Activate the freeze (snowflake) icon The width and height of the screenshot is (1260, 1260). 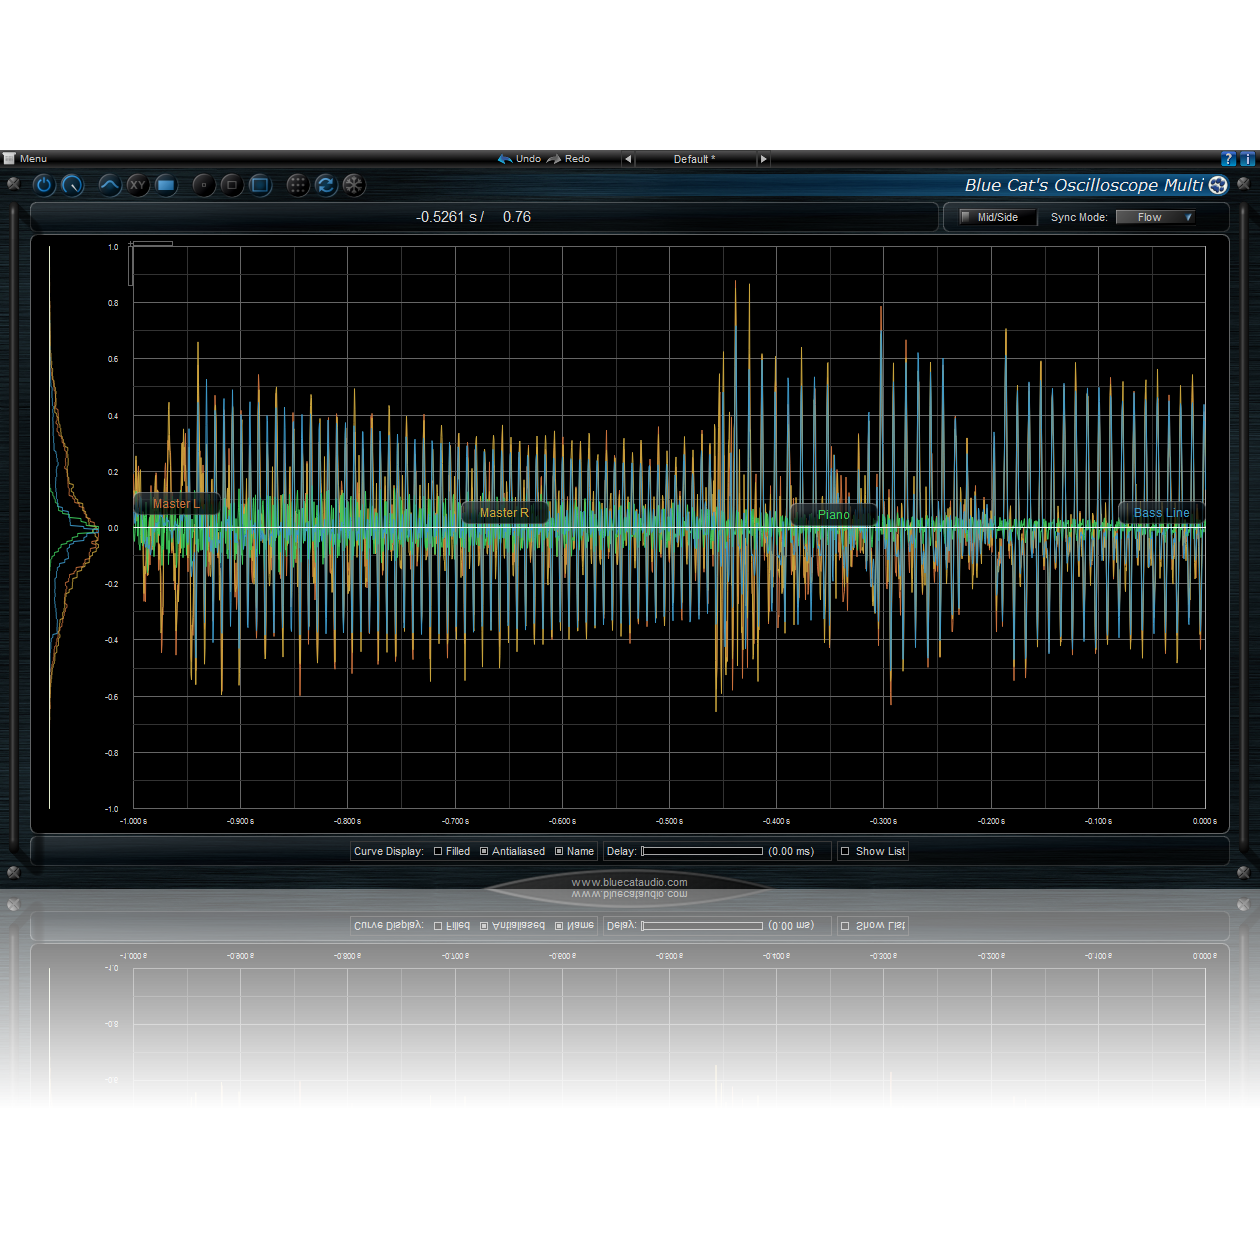(x=354, y=185)
